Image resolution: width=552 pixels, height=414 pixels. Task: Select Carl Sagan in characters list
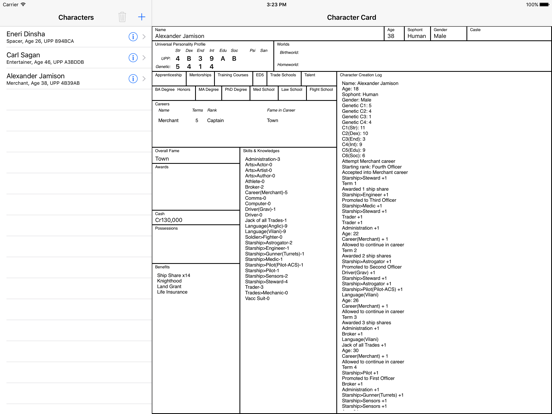76,58
